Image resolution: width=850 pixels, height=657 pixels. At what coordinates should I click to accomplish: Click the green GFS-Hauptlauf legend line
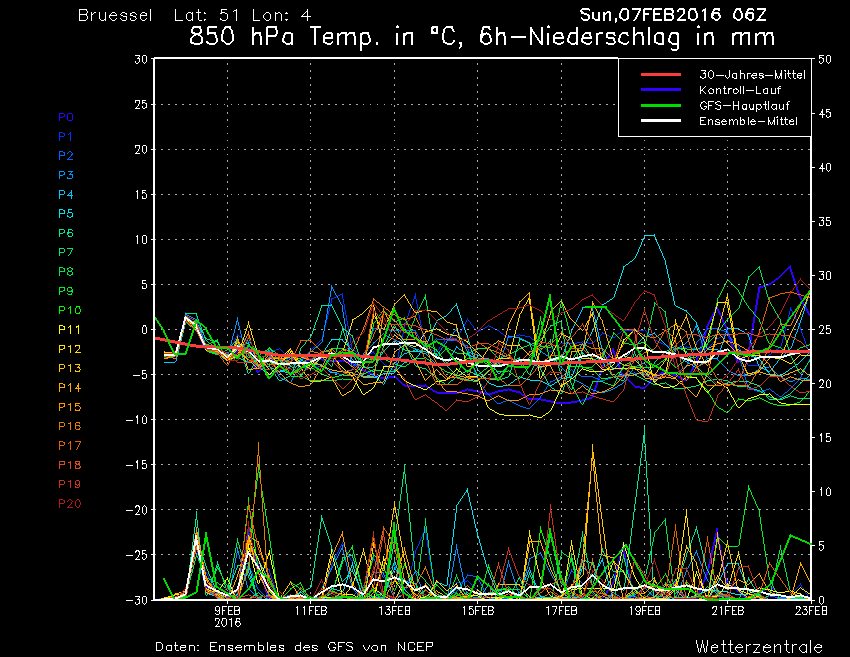[x=661, y=105]
